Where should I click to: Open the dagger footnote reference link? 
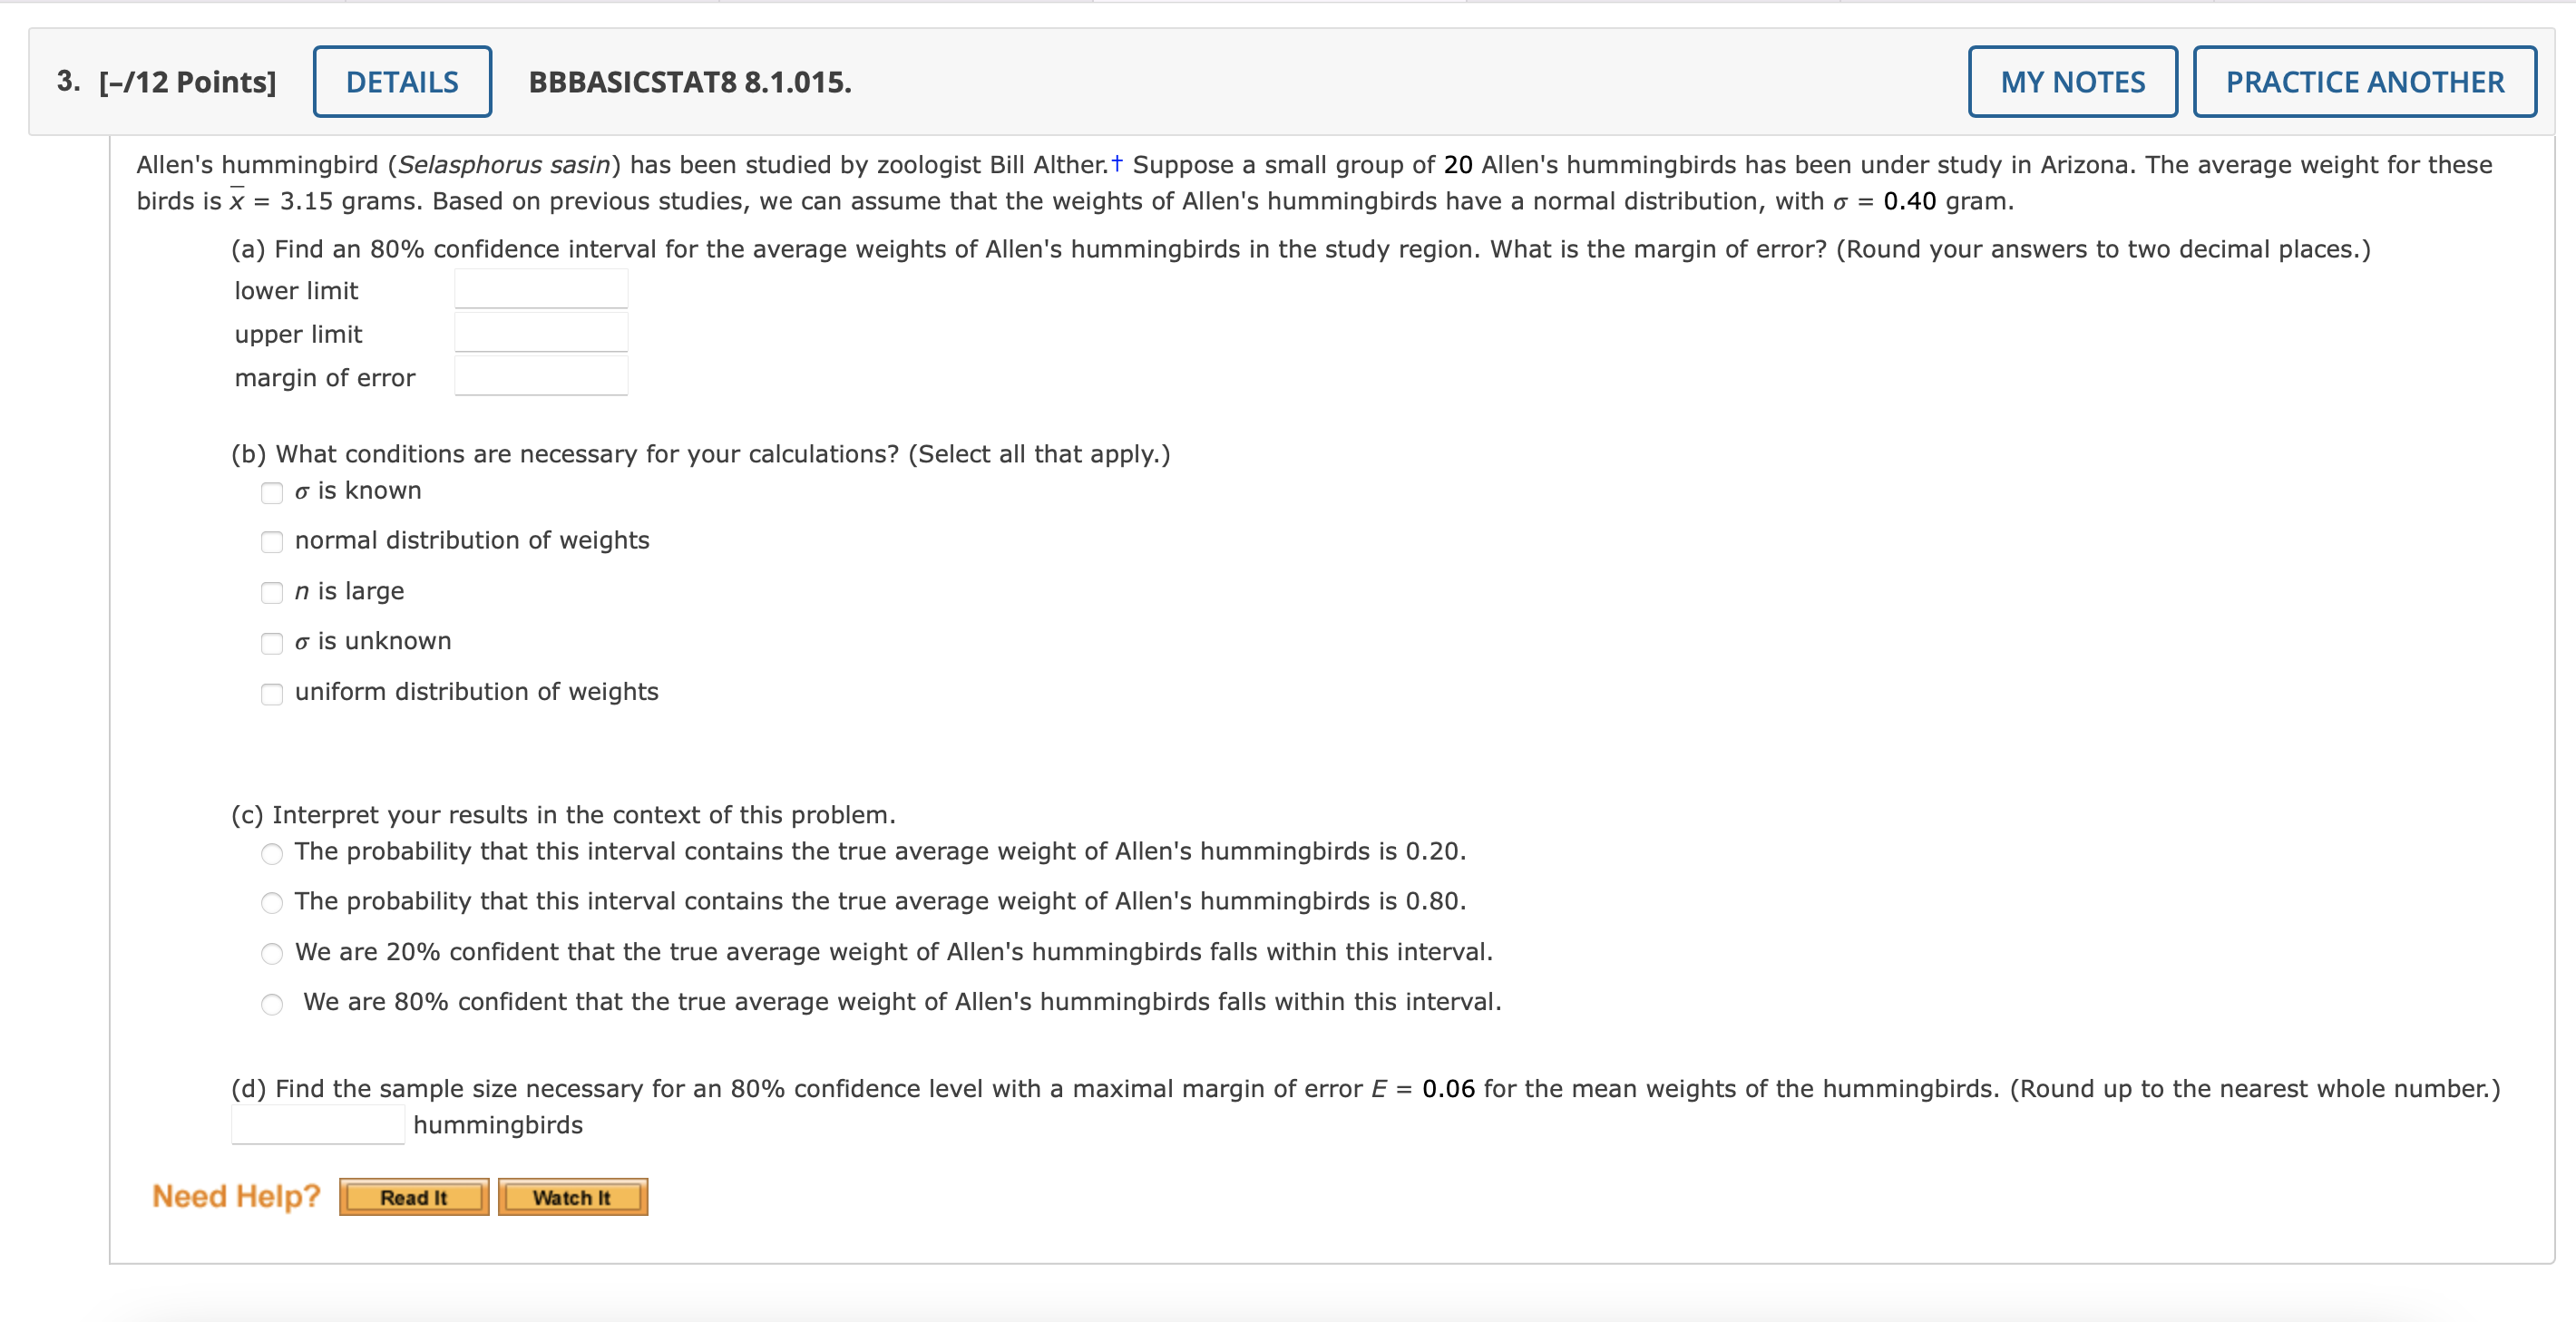(1118, 158)
